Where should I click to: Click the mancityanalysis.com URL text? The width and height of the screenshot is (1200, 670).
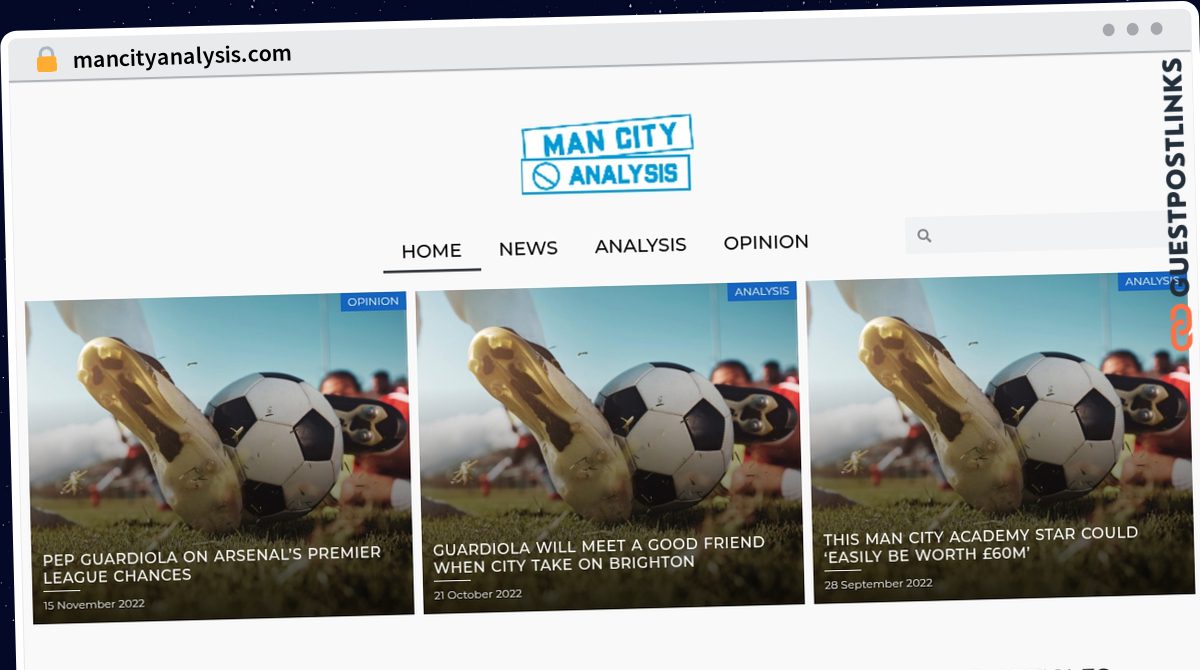182,56
